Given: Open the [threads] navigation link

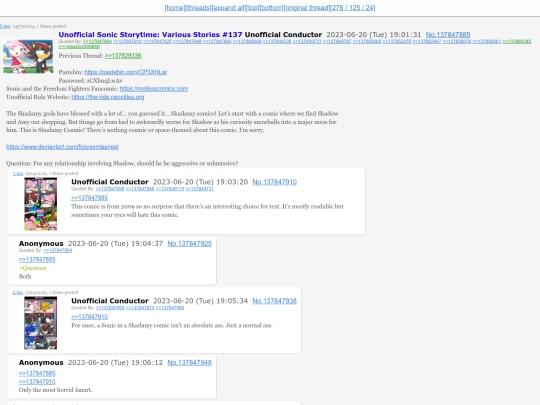Looking at the screenshot, I should coord(198,8).
